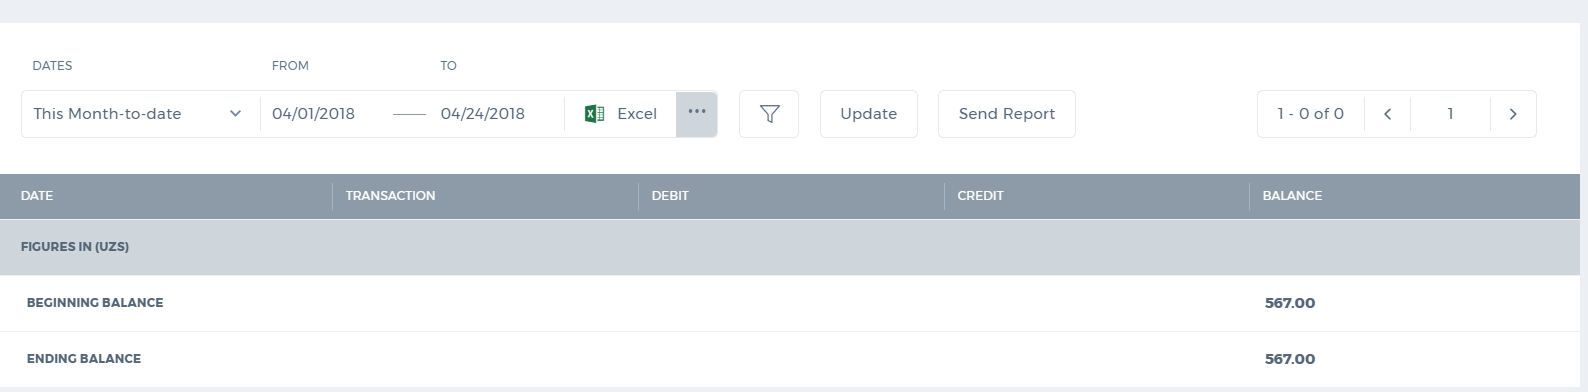Sort by the Credit column header

pos(980,196)
